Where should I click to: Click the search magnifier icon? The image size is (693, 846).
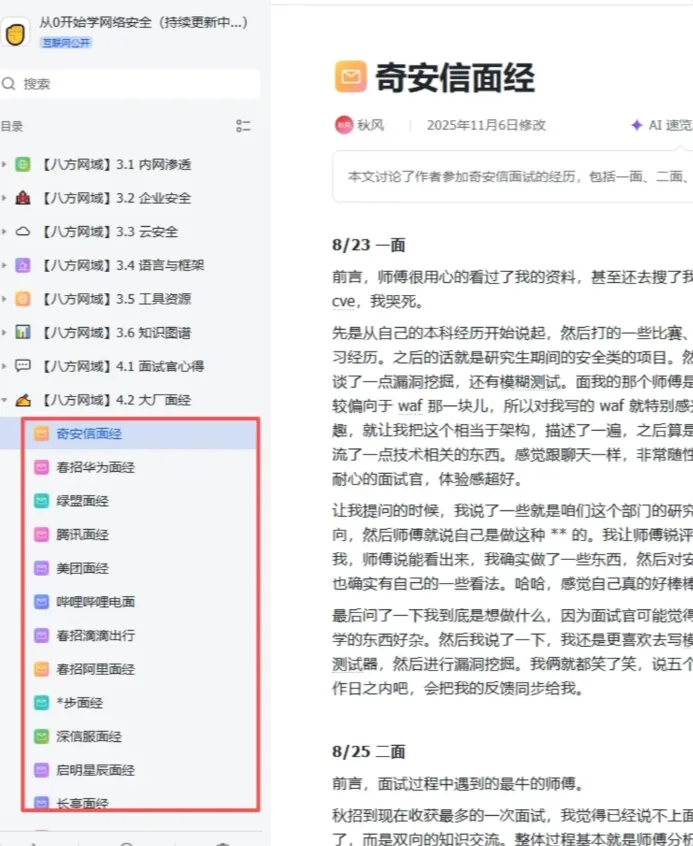tap(9, 84)
